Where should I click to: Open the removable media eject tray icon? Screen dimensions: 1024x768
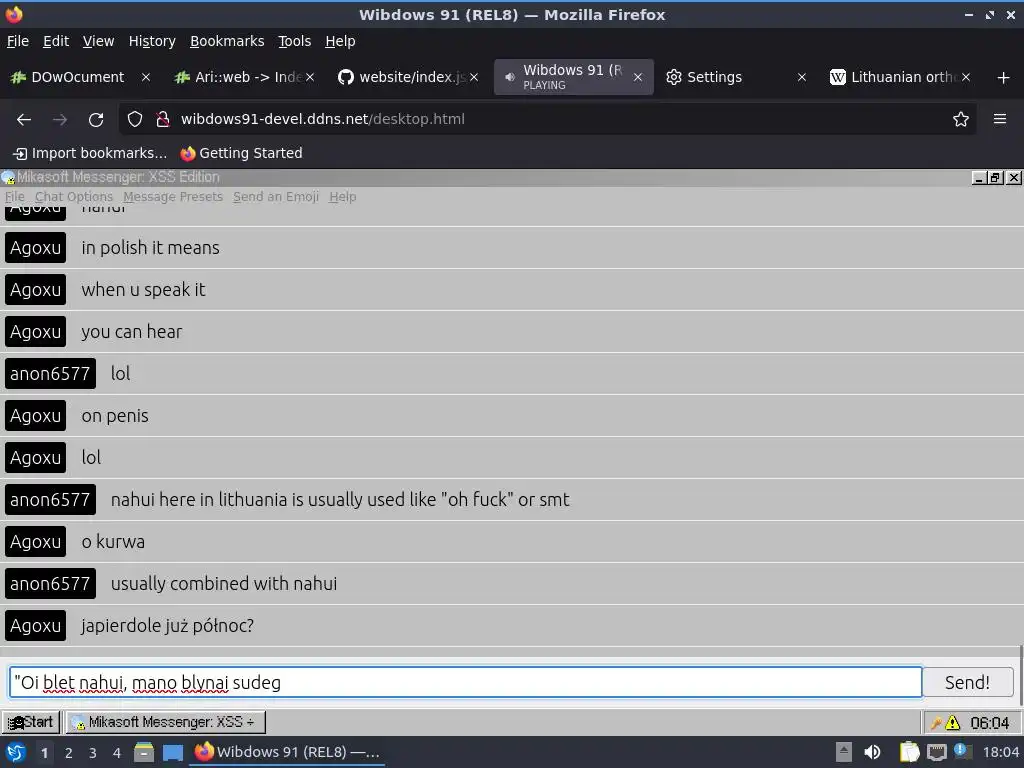[x=844, y=752]
